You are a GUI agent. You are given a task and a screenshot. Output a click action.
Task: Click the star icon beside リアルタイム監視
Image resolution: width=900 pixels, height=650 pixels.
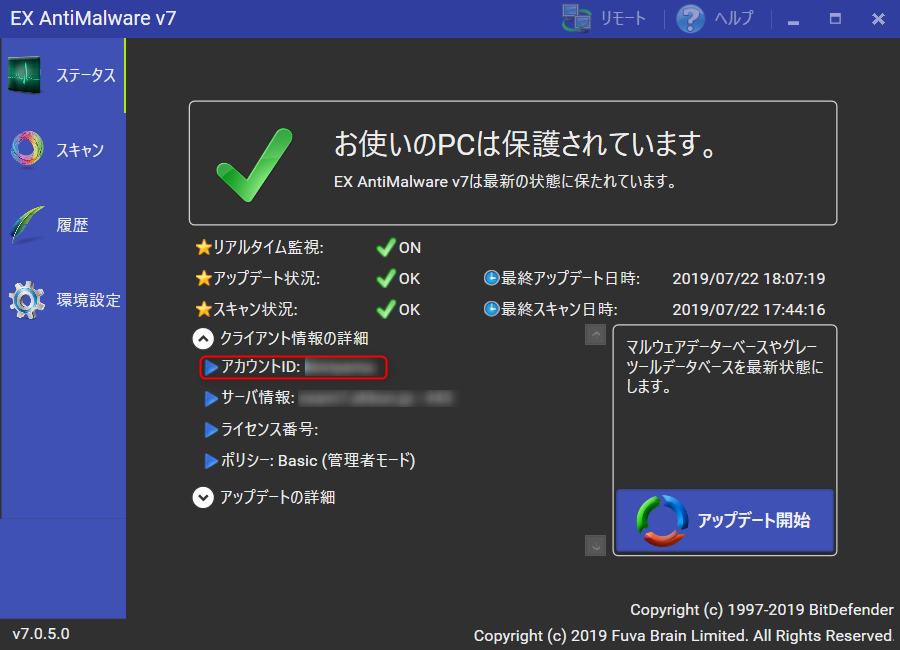(x=204, y=247)
